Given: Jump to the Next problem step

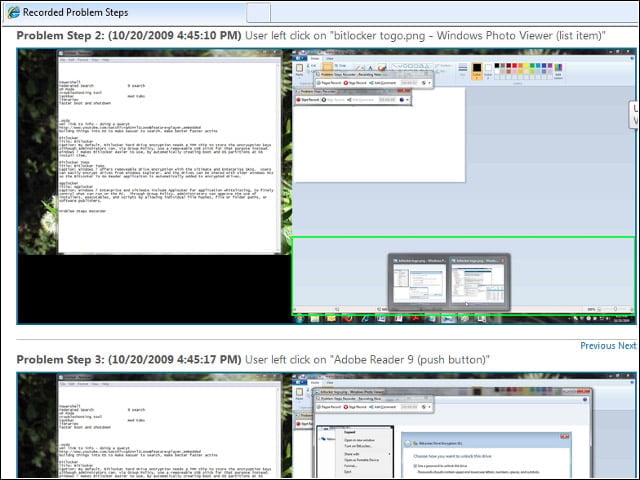Looking at the screenshot, I should click(x=627, y=346).
